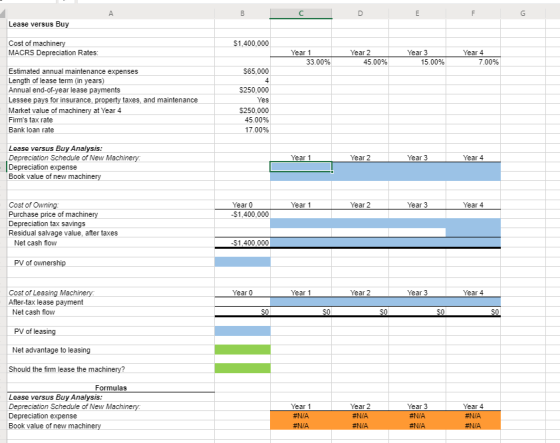The height and width of the screenshot is (443, 560).
Task: Click 'Length of lease term (in years)' label
Action: coord(56,81)
